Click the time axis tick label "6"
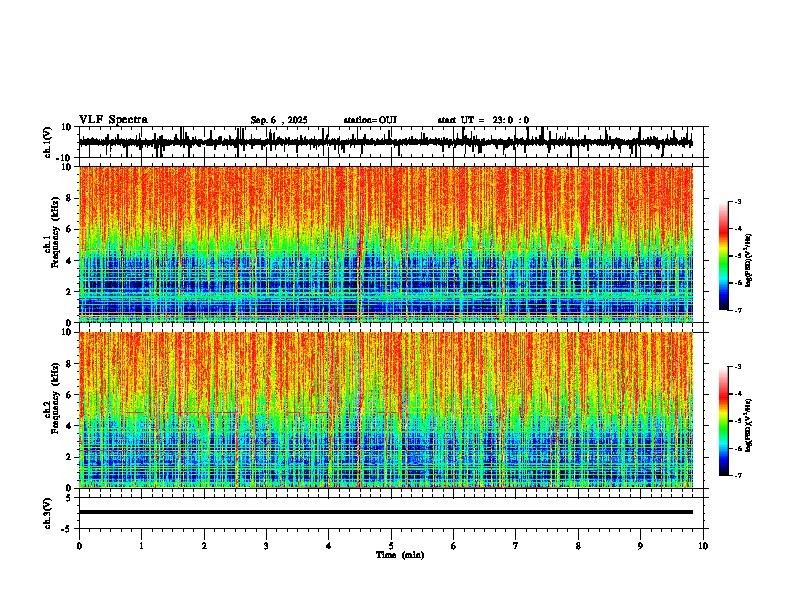Viewport: 792px width, 612px height. tap(454, 546)
